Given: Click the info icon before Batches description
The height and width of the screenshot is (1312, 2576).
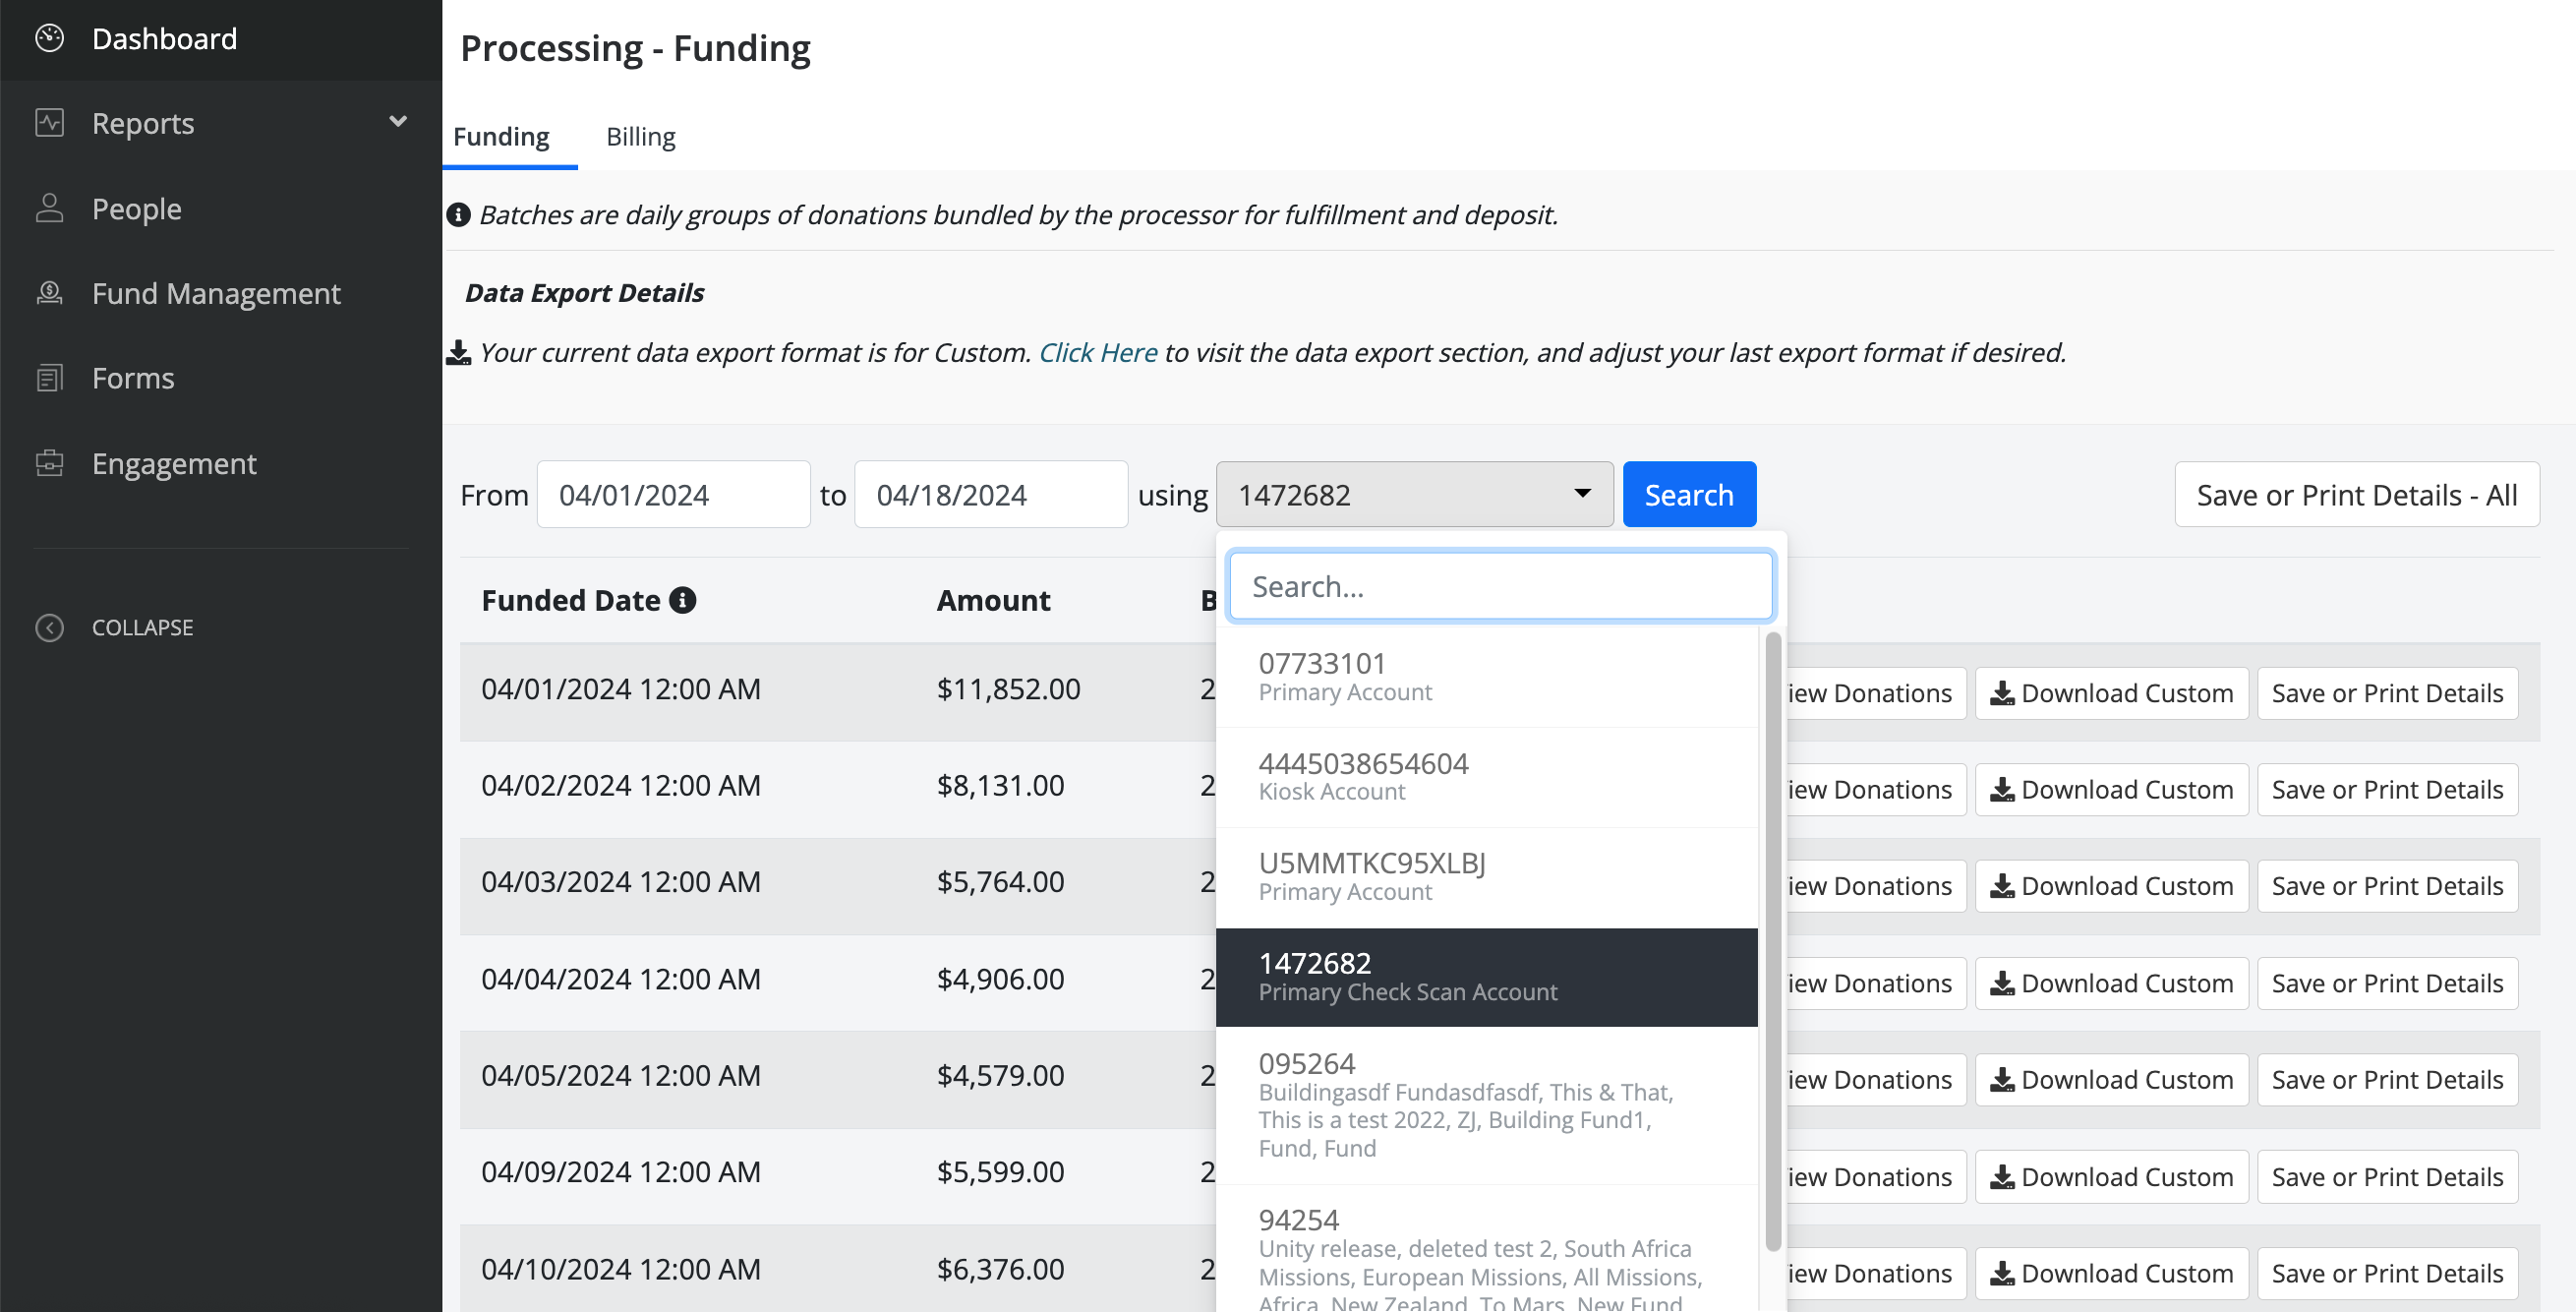Looking at the screenshot, I should tap(458, 215).
